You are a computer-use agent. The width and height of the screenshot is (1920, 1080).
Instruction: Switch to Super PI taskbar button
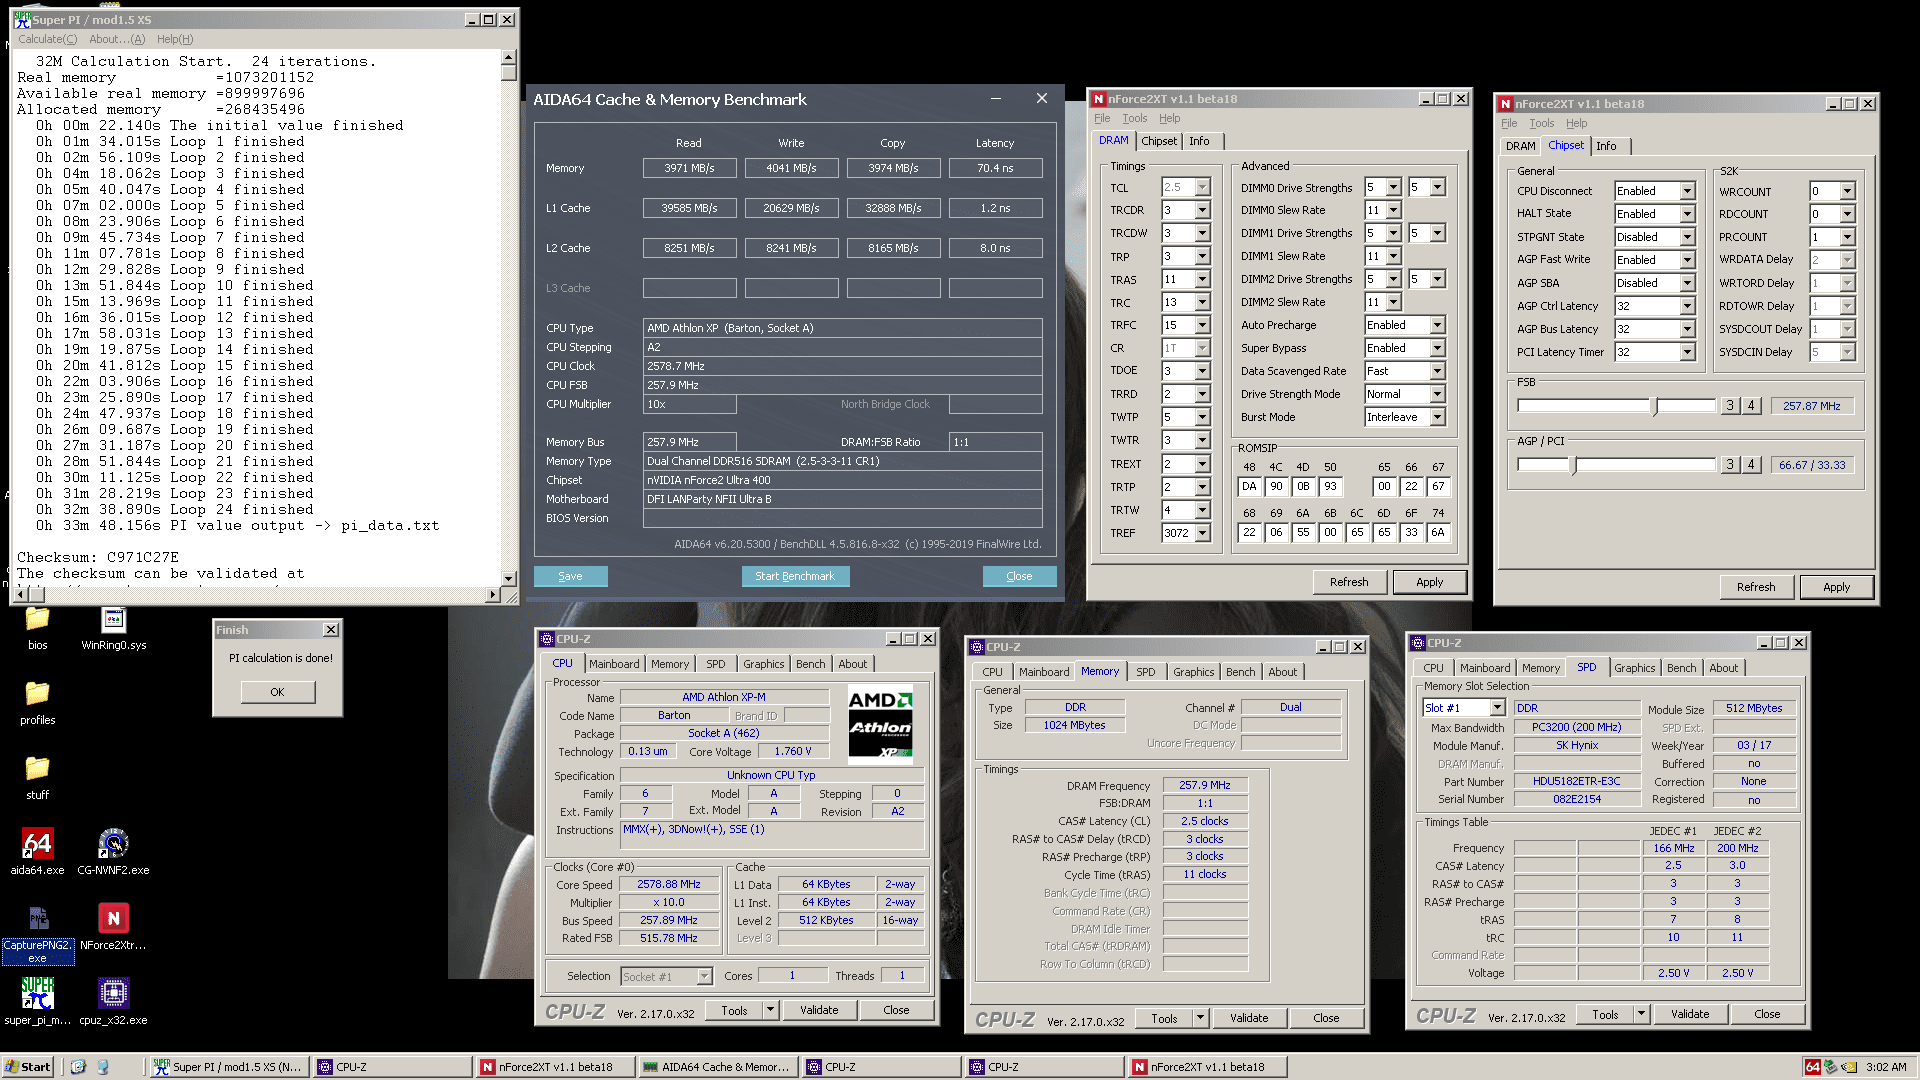pyautogui.click(x=228, y=1067)
